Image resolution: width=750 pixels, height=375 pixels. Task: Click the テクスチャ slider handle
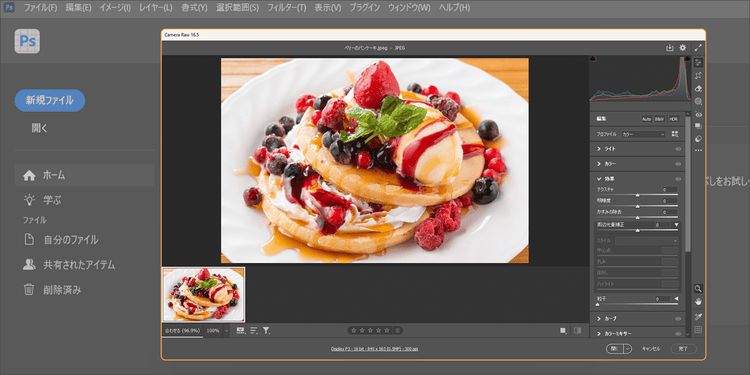(637, 195)
